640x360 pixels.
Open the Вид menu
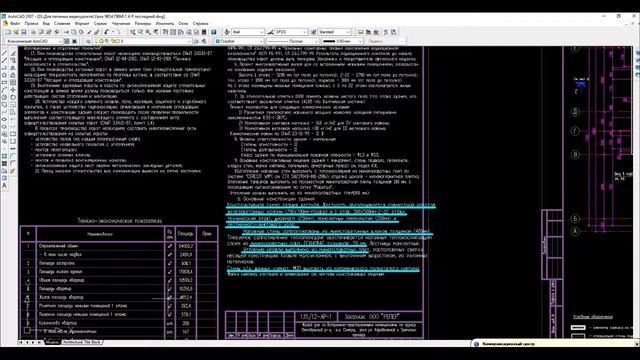pyautogui.click(x=46, y=24)
